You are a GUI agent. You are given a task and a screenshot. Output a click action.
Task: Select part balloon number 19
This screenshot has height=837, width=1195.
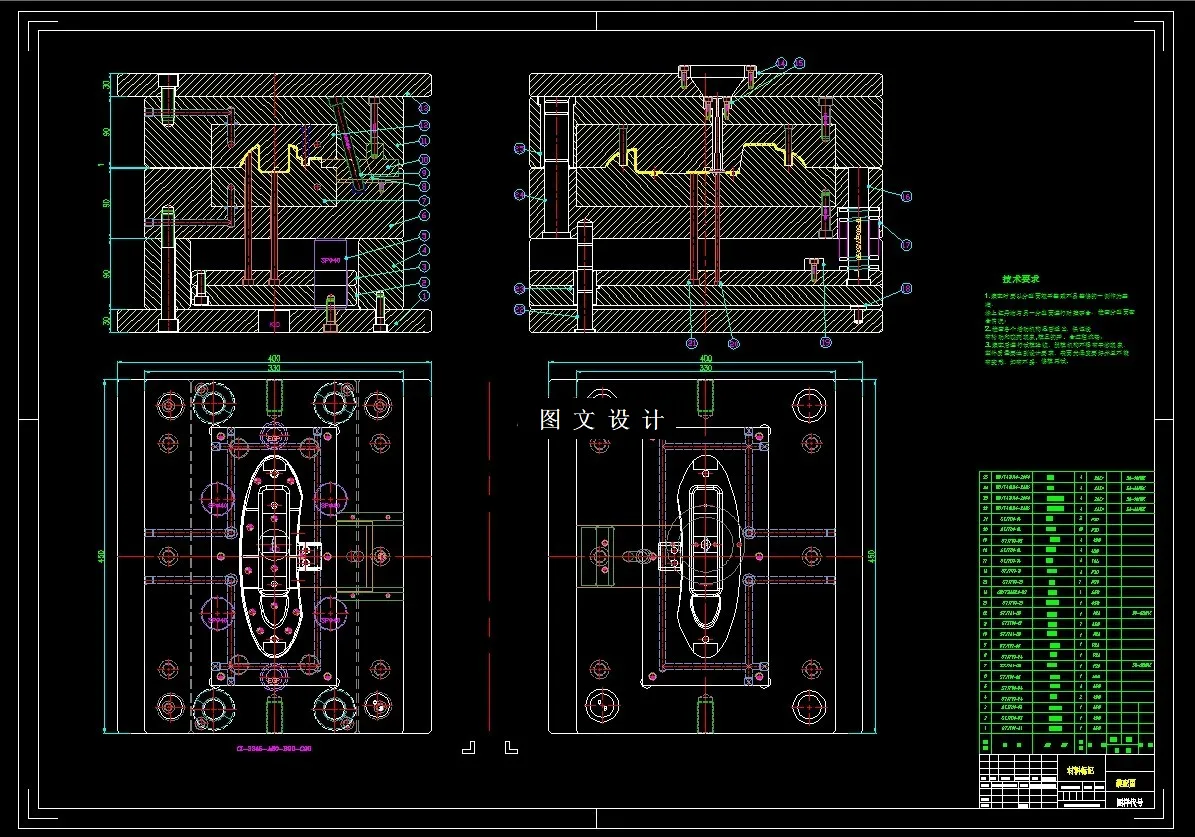(825, 342)
